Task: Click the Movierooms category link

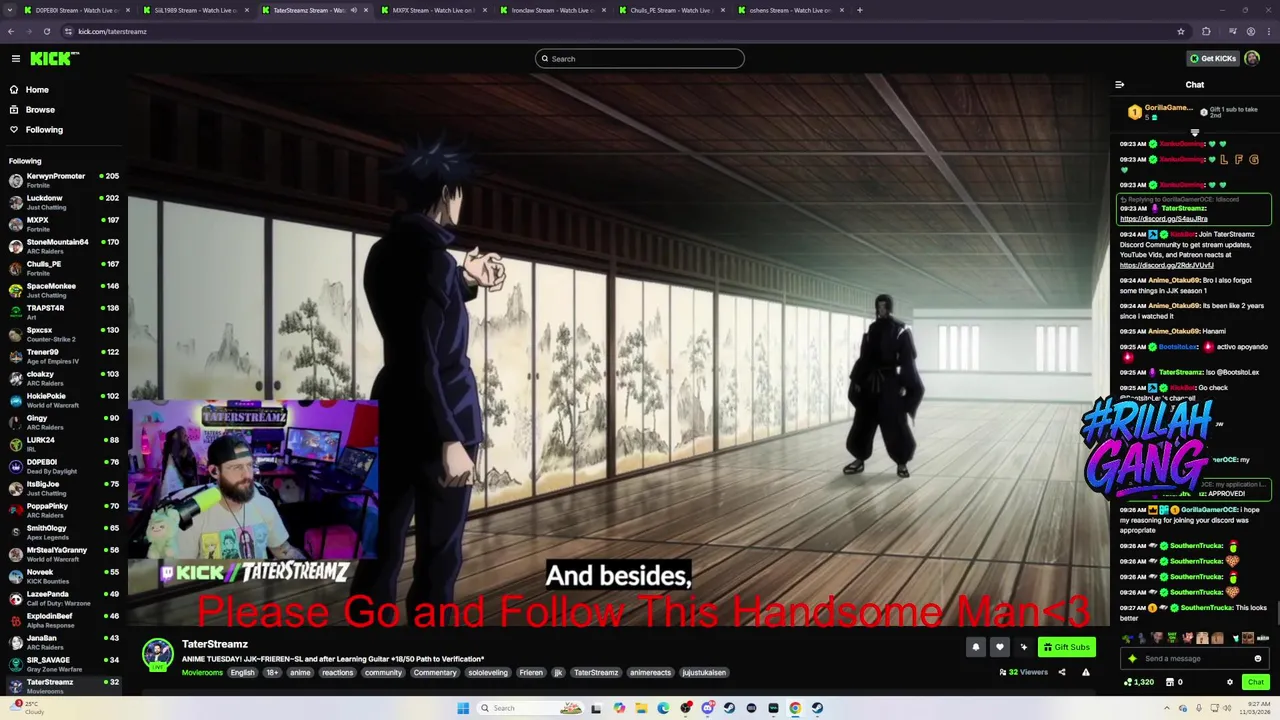Action: click(x=202, y=672)
